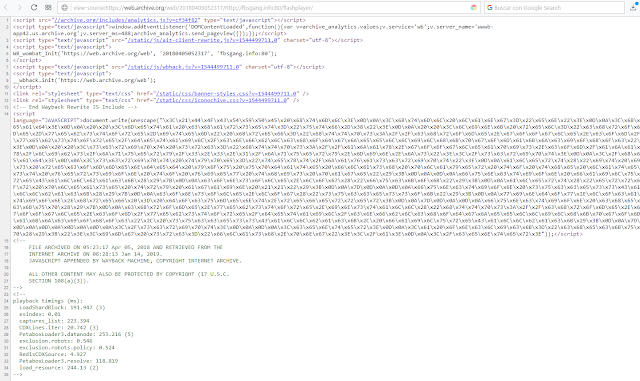Focus the web.archive.org address bar
The width and height of the screenshot is (640, 381).
click(x=269, y=7)
